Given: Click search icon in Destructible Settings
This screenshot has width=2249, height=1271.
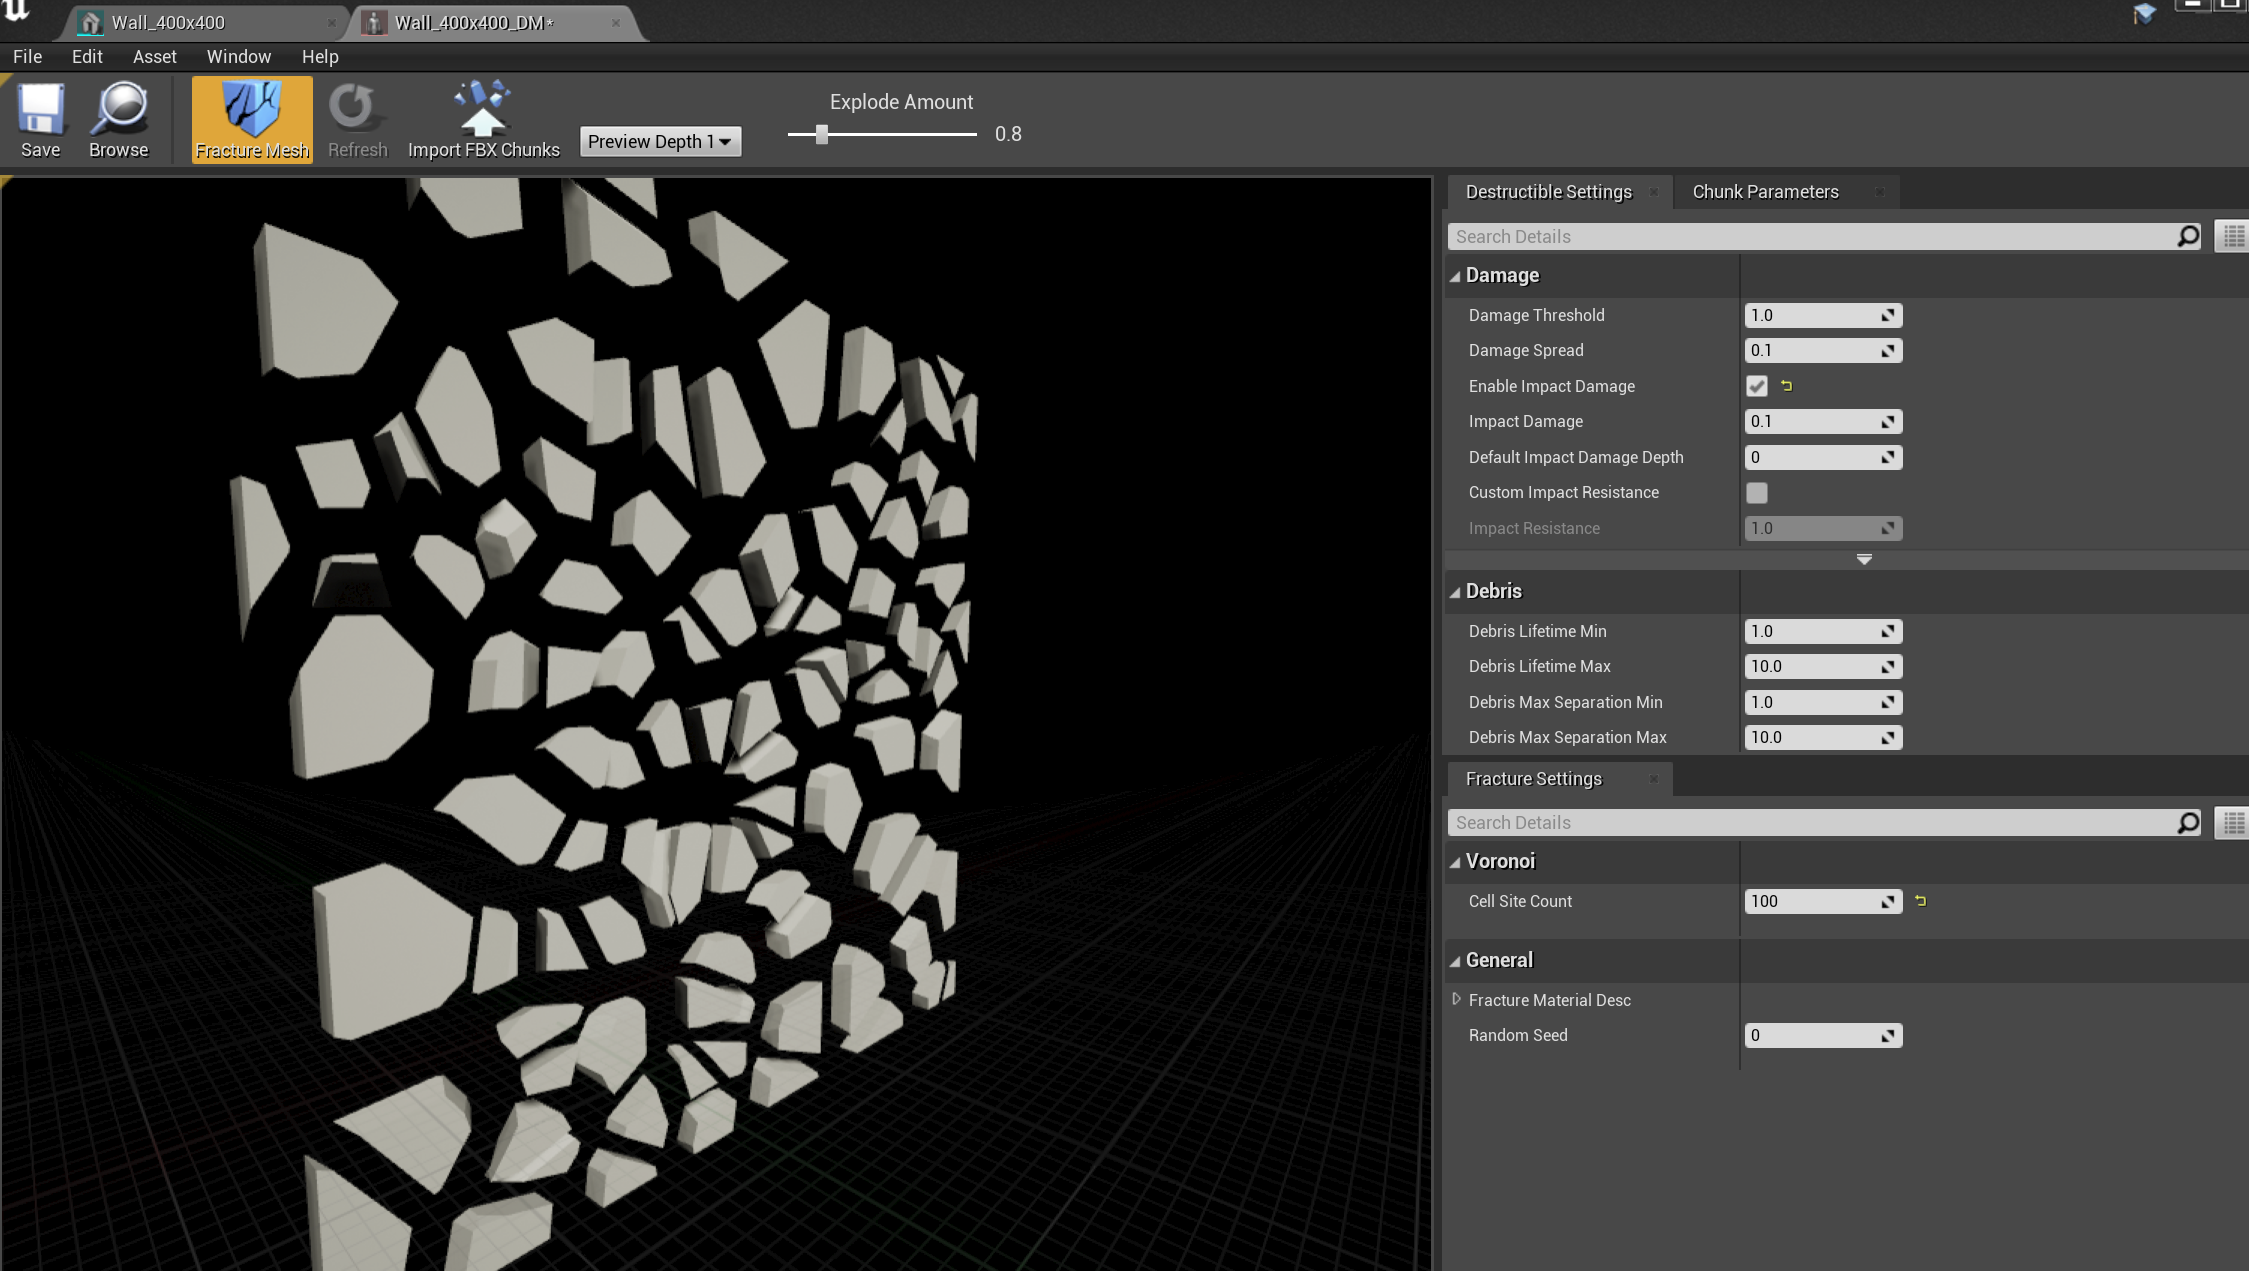Looking at the screenshot, I should click(2188, 237).
